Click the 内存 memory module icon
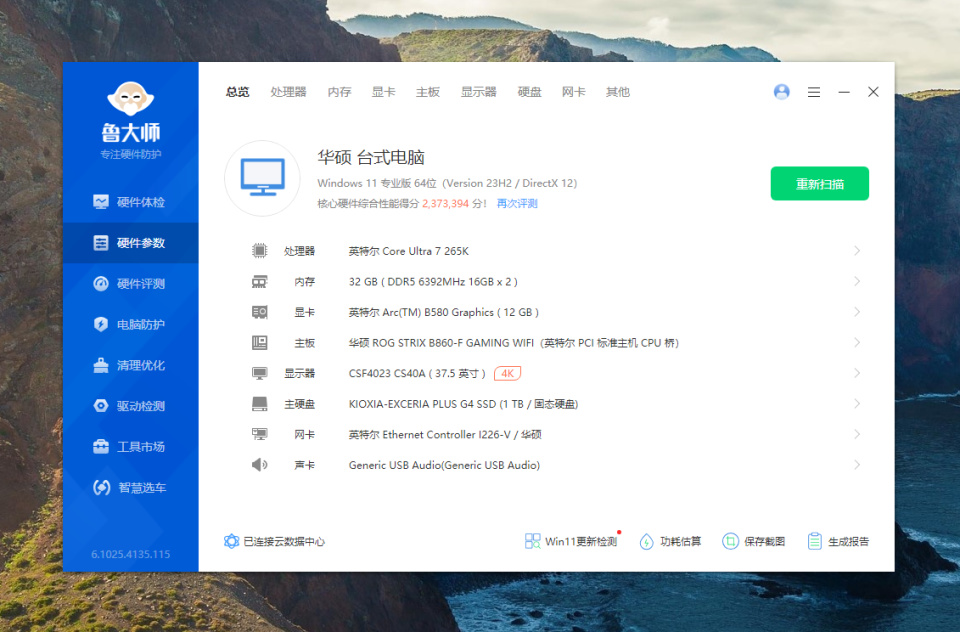 260,282
